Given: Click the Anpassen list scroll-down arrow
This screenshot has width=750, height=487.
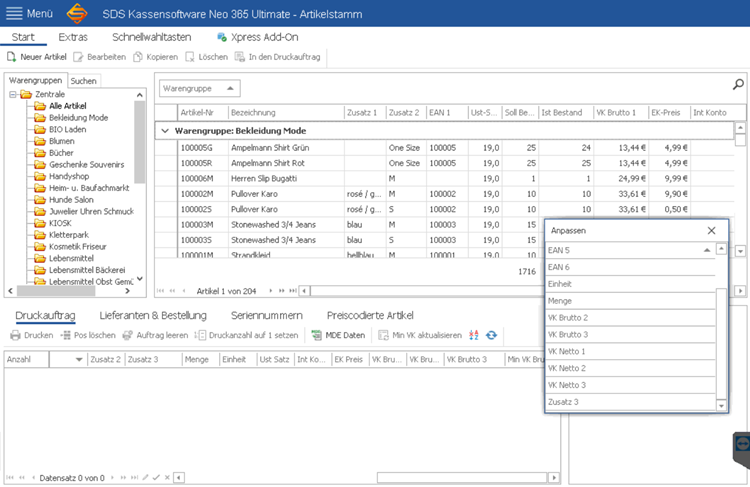Looking at the screenshot, I should click(x=721, y=406).
